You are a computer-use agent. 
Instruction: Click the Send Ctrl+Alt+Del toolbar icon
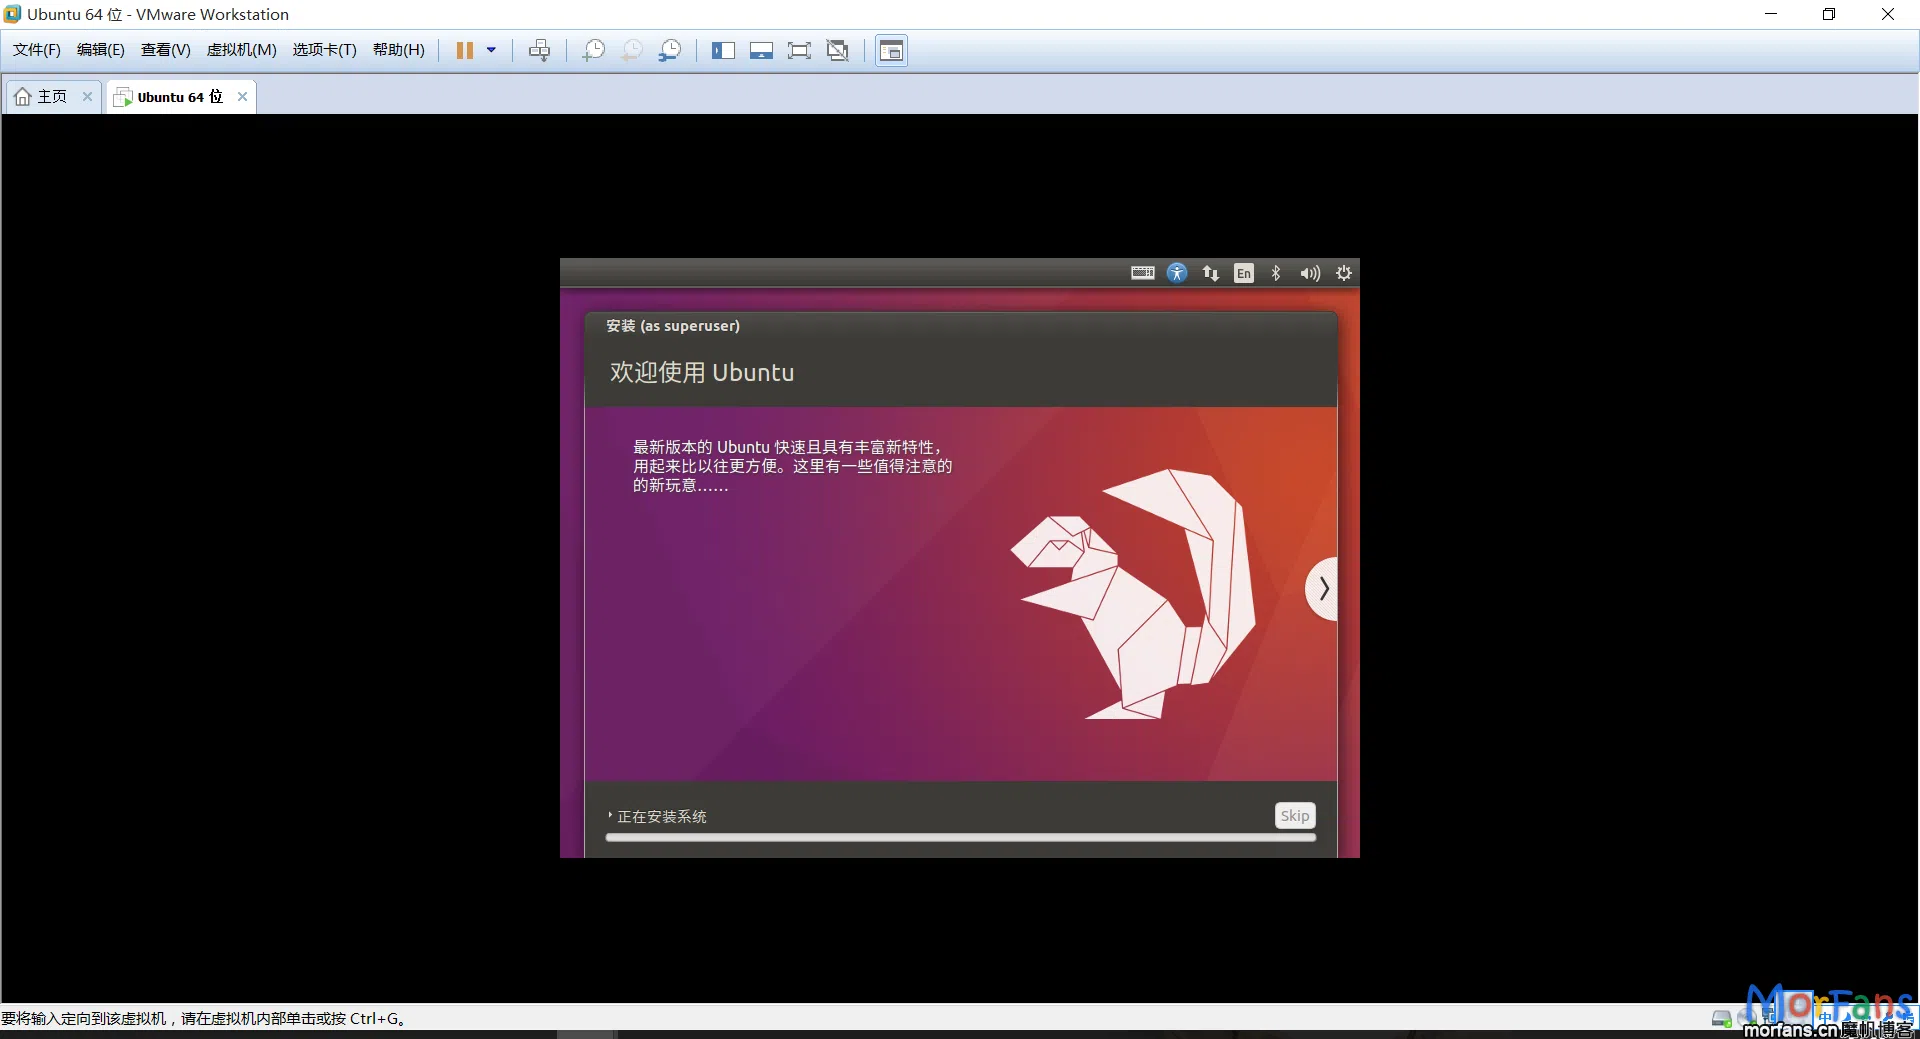(539, 50)
